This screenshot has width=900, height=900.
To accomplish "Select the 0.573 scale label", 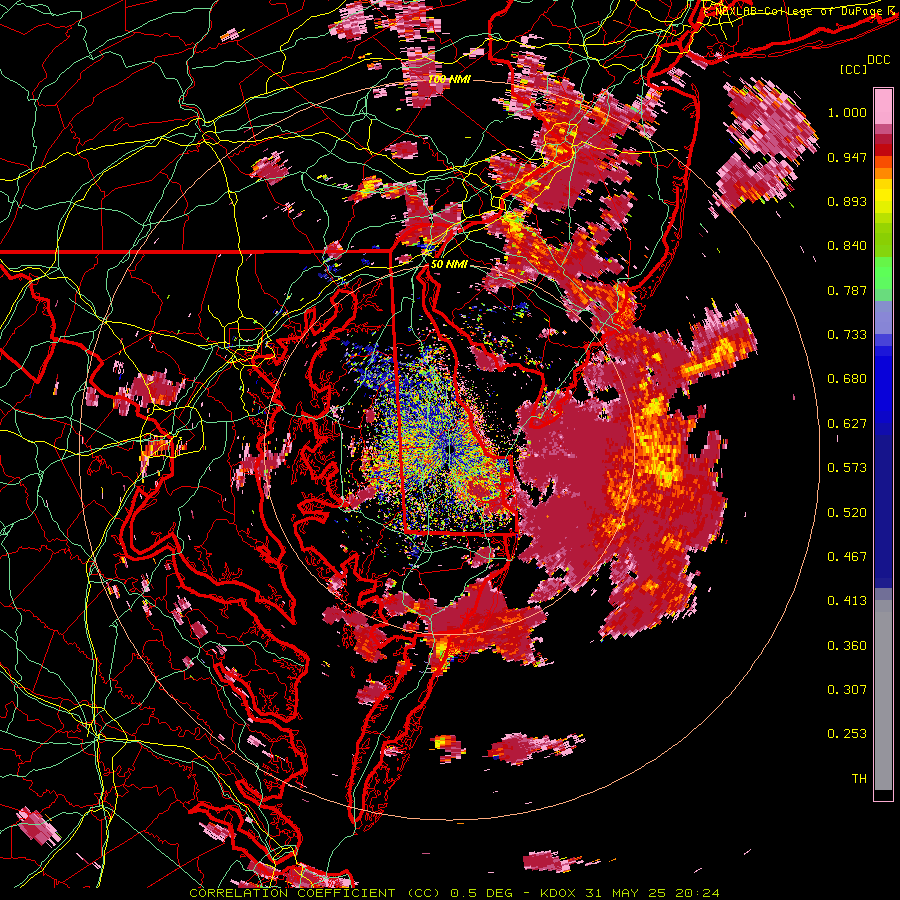I will [847, 468].
